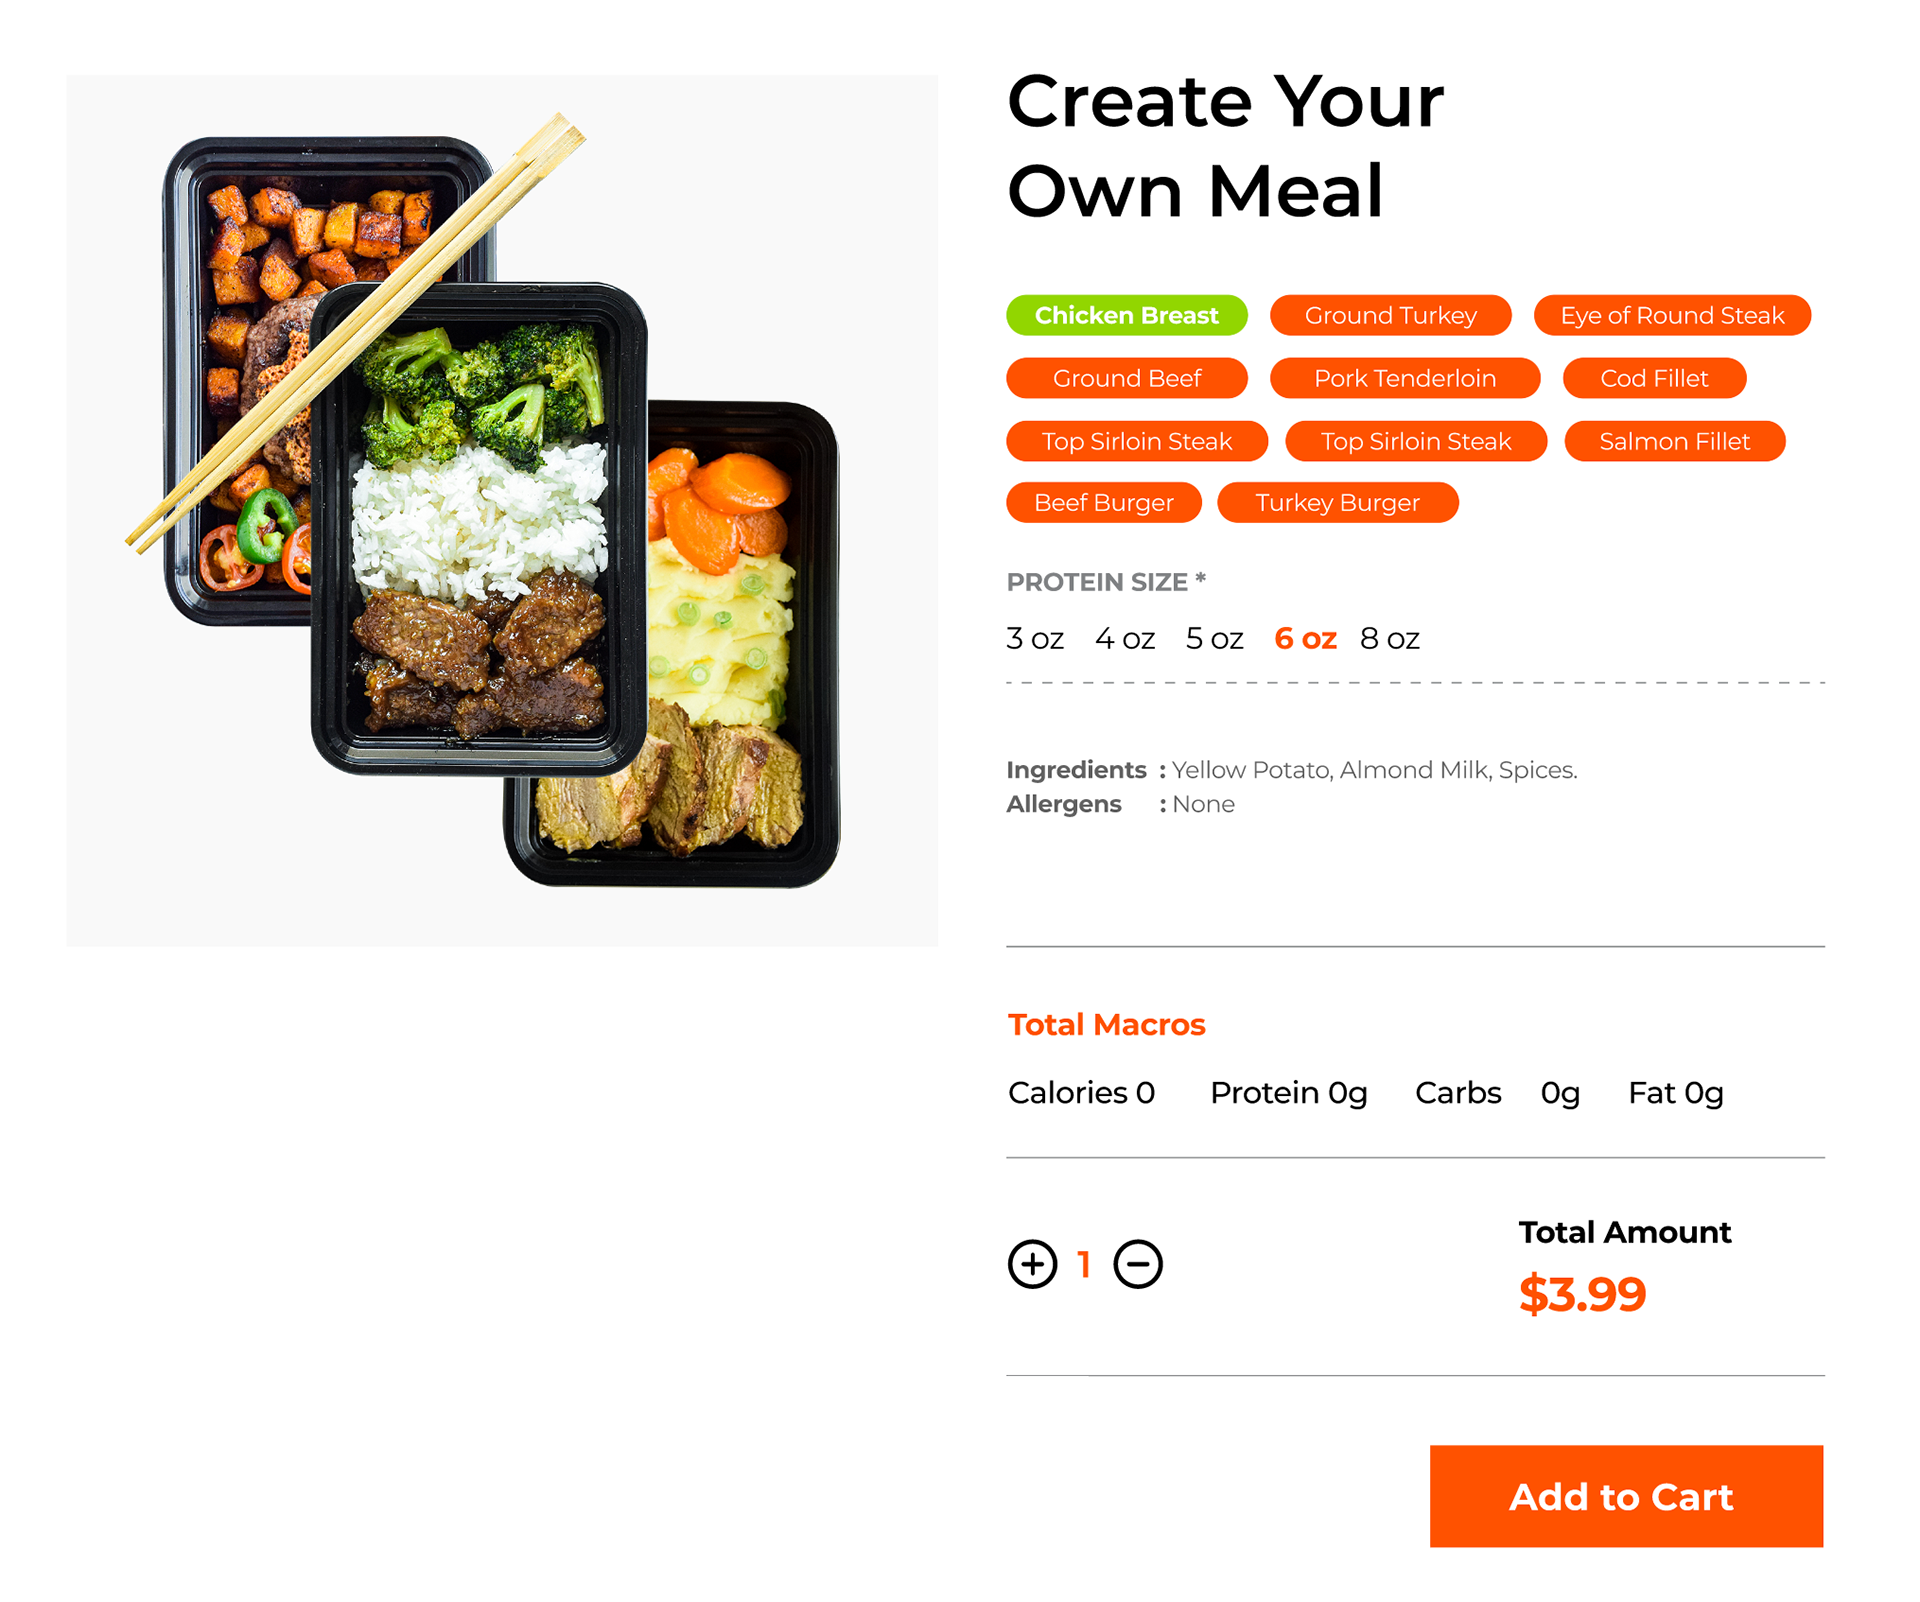Screen dimensions: 1920x1602
Task: Open the meal prep containers photo
Action: click(502, 510)
